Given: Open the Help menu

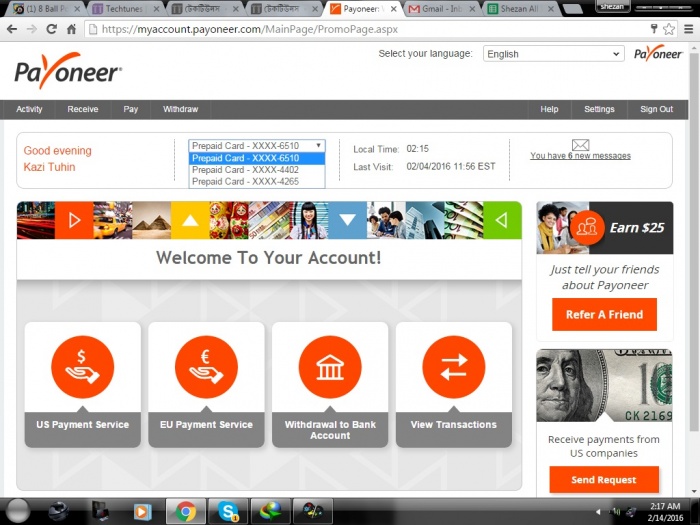Looking at the screenshot, I should [x=549, y=109].
